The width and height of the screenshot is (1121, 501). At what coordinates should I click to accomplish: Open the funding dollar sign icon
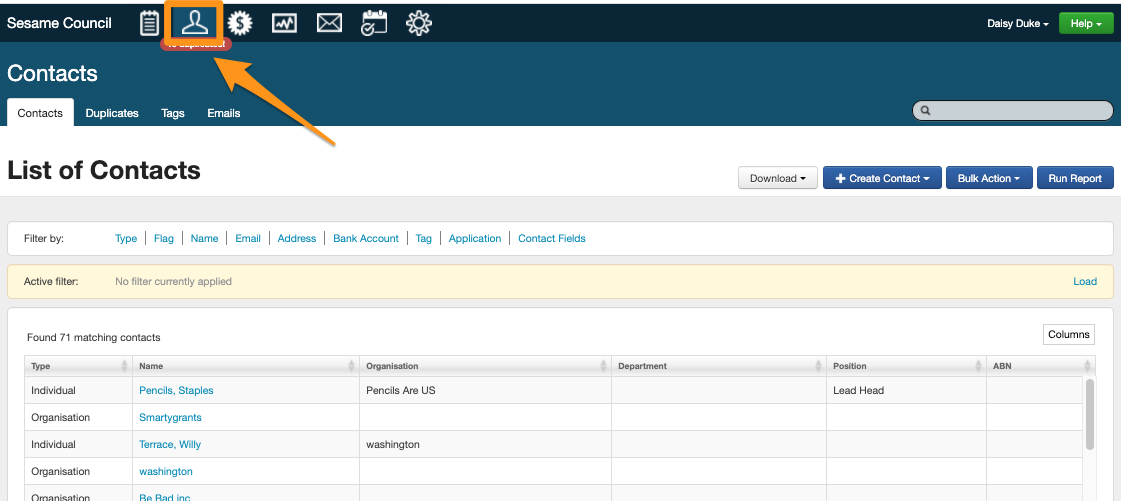point(239,22)
